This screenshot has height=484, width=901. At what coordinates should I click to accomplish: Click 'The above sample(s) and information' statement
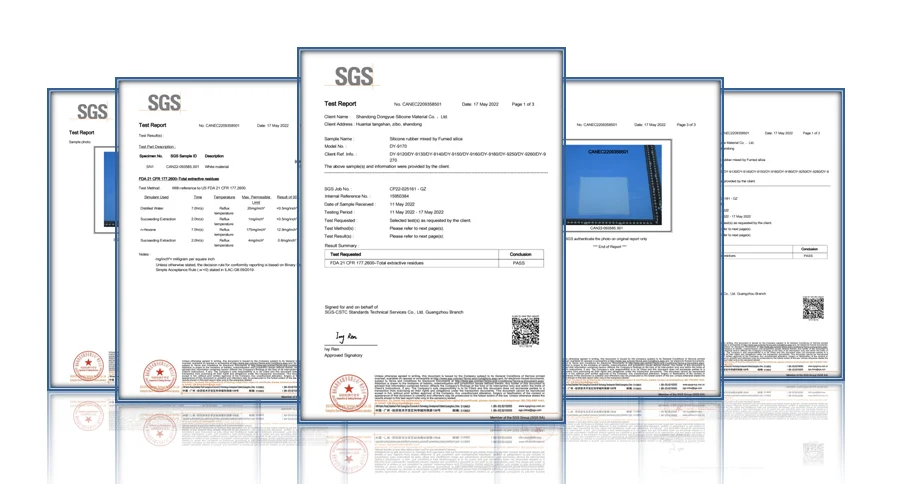coord(387,166)
